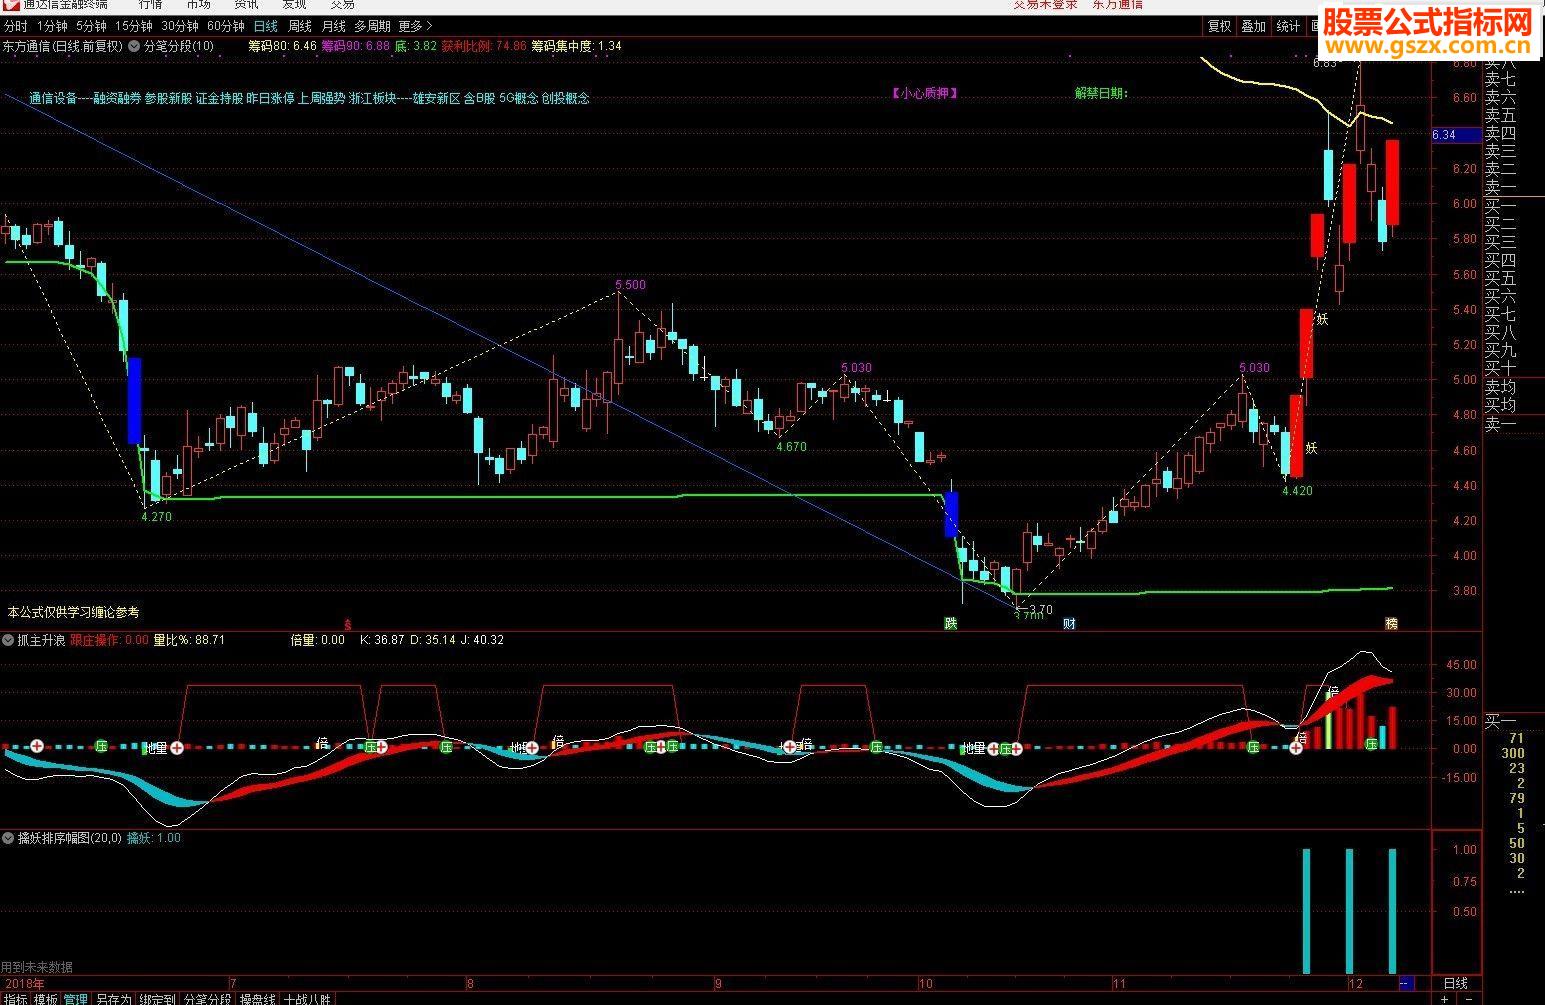Click the 筹码集中度: 1.34 value

point(576,46)
